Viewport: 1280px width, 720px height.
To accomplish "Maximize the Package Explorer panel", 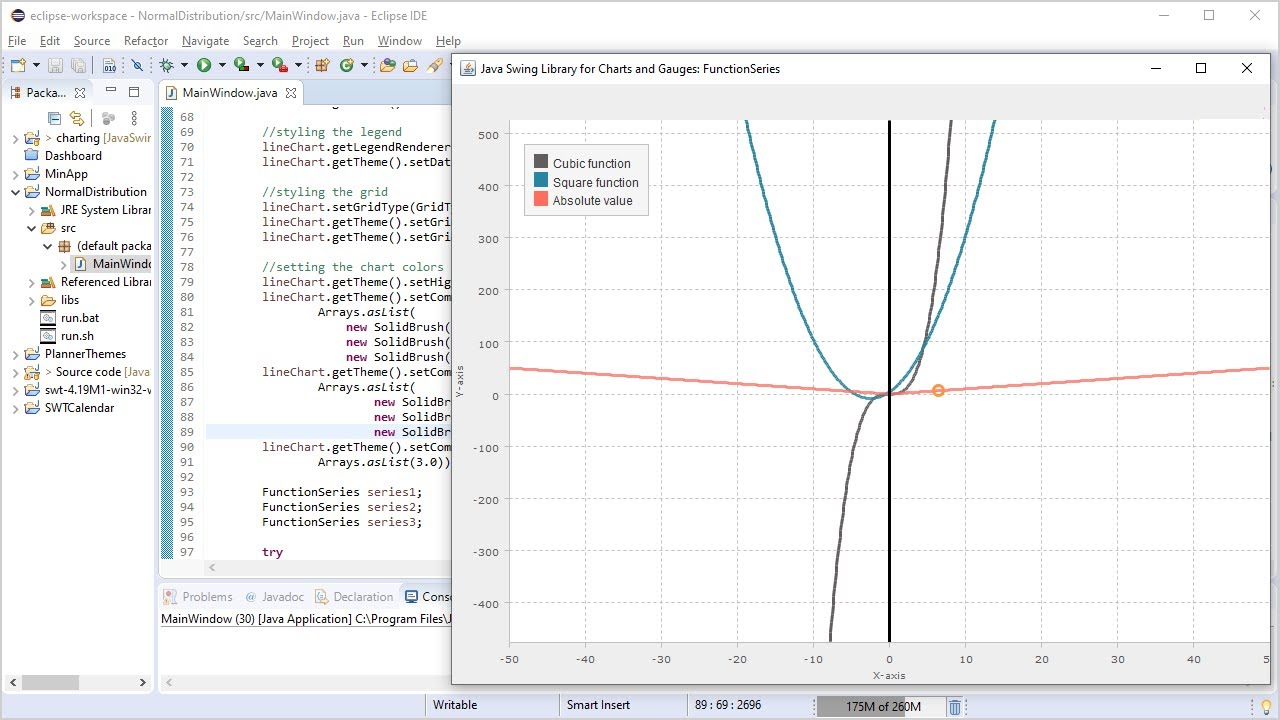I will [x=134, y=92].
